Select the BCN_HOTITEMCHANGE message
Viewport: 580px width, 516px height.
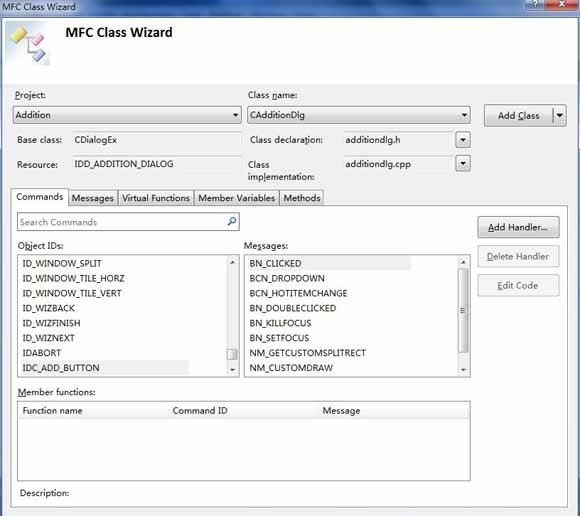pos(299,293)
